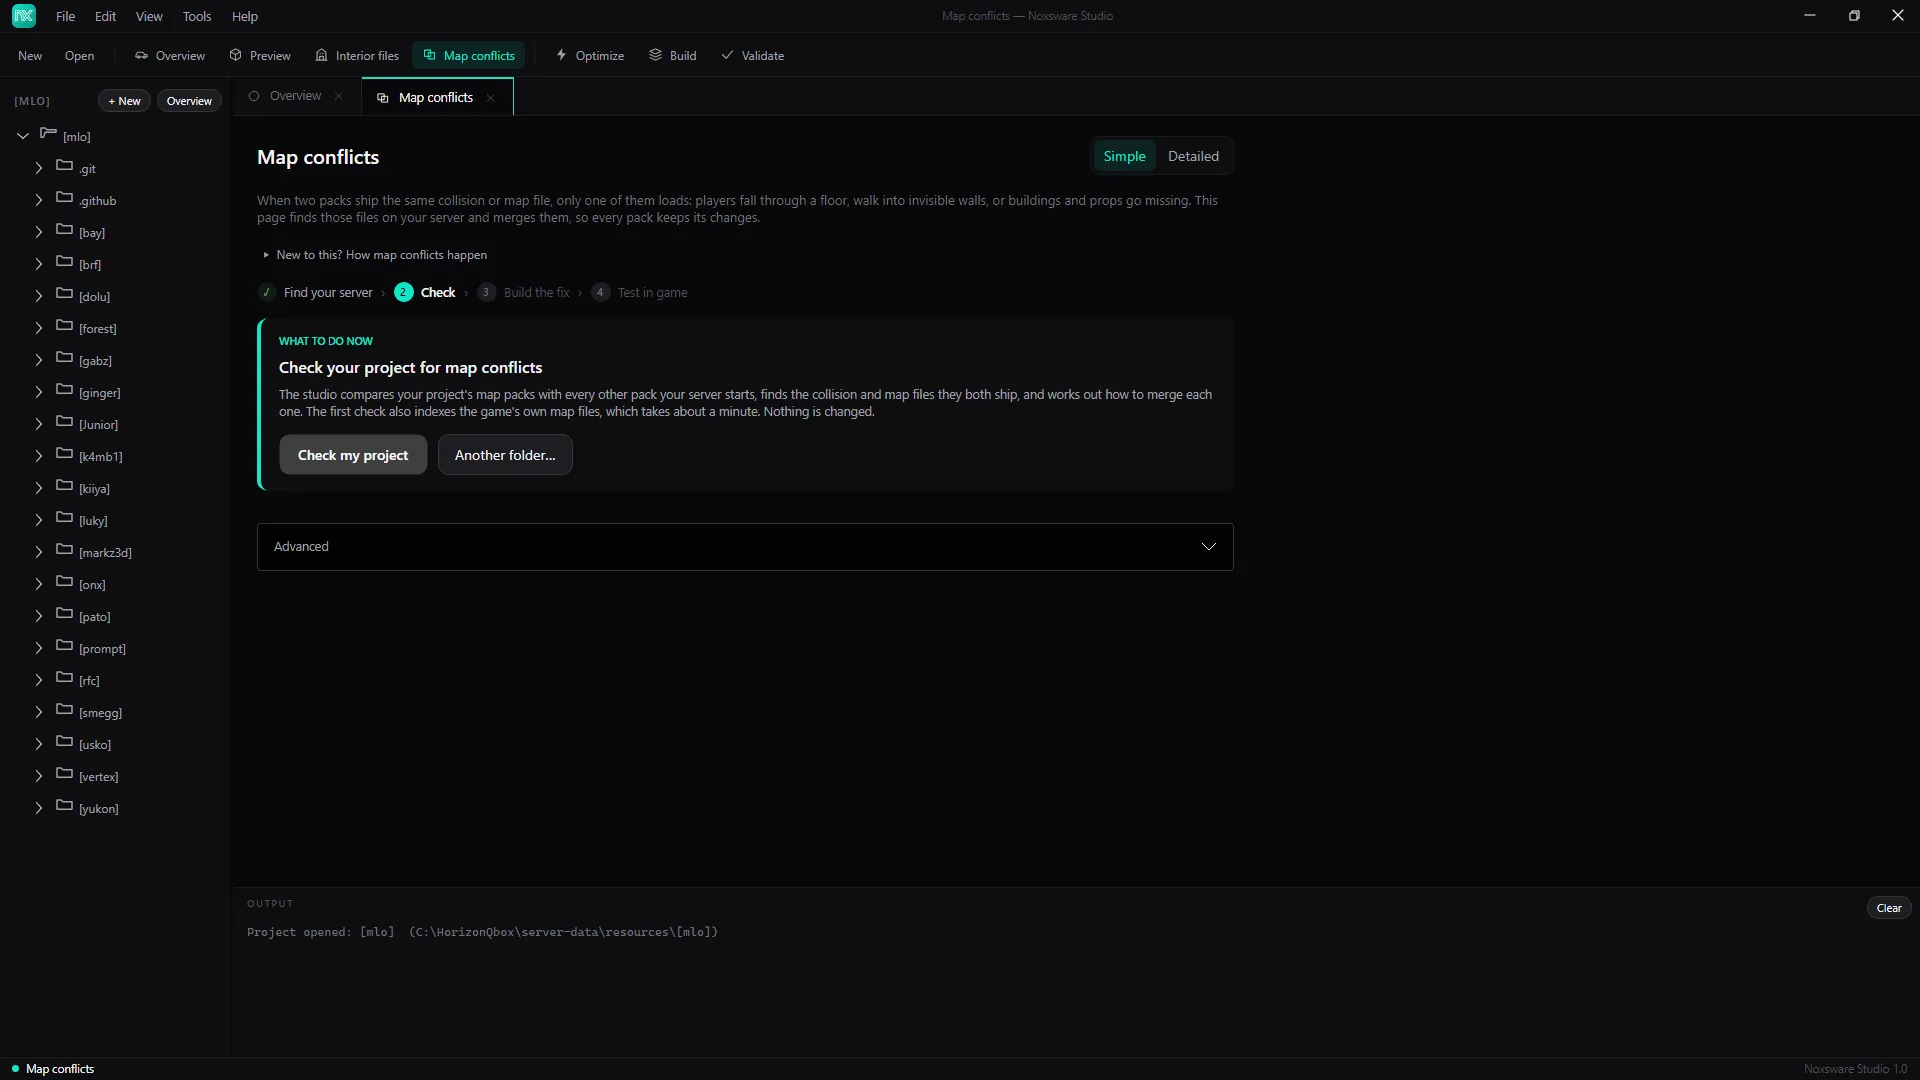The image size is (1920, 1080).
Task: Click the Find your server step
Action: [x=315, y=292]
